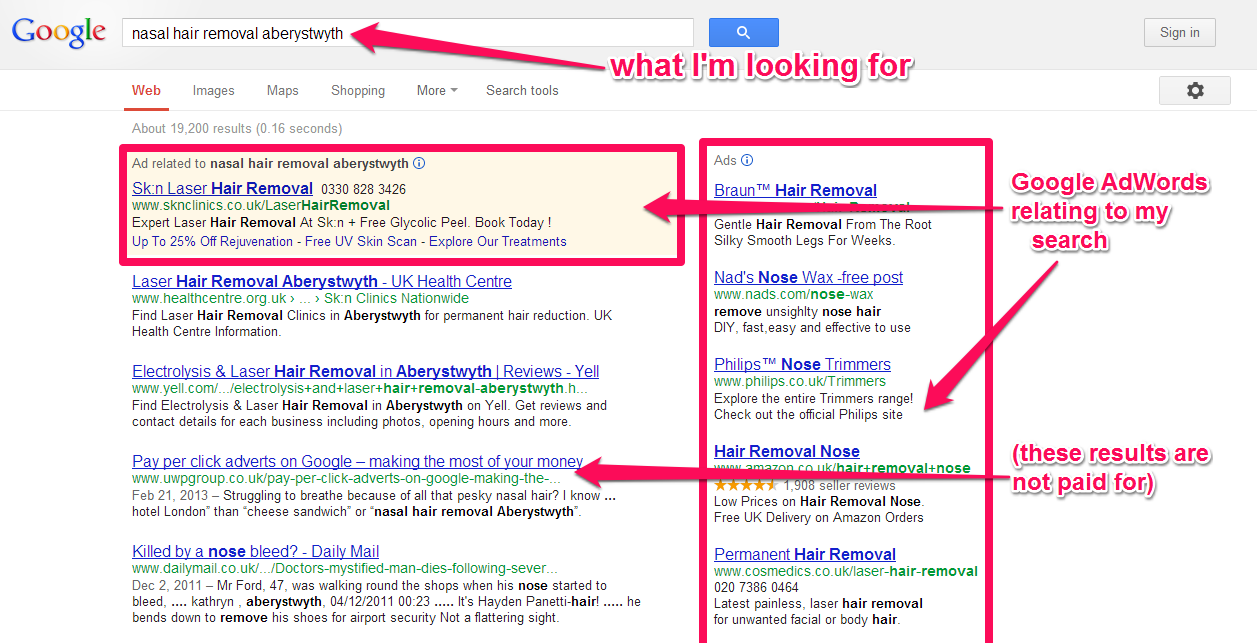
Task: Open the Yell Electrolysis & Laser result
Action: coord(365,371)
